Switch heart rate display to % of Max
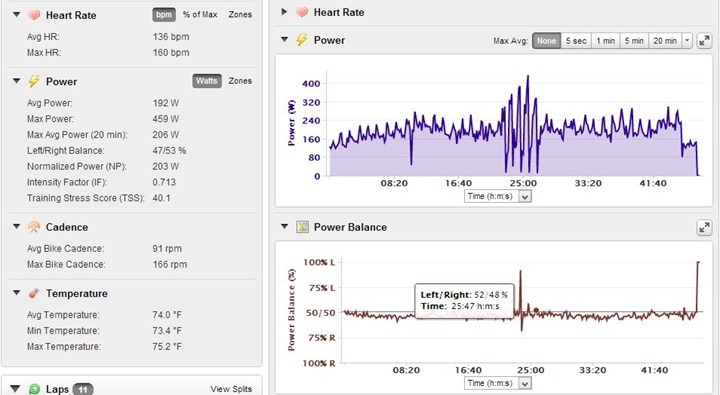Screen dimensions: 720x395 point(200,15)
